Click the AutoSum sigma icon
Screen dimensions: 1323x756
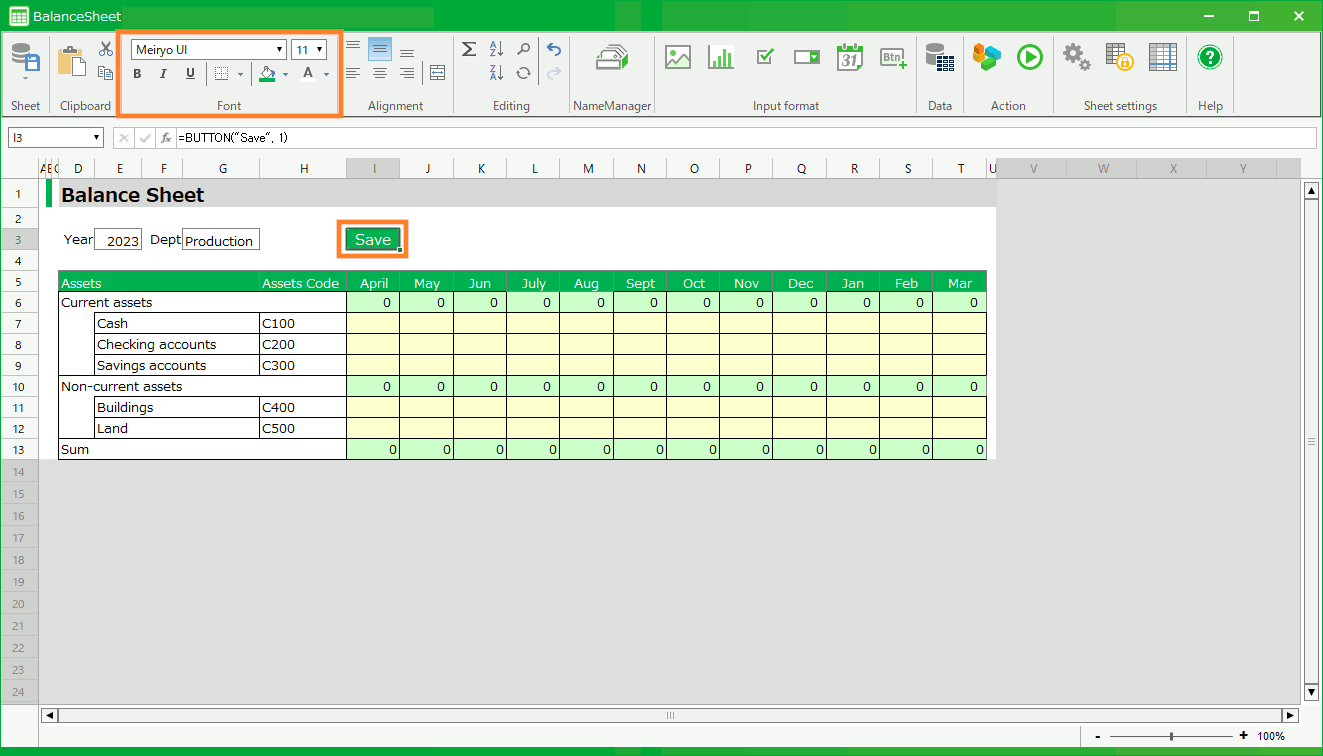coord(468,50)
